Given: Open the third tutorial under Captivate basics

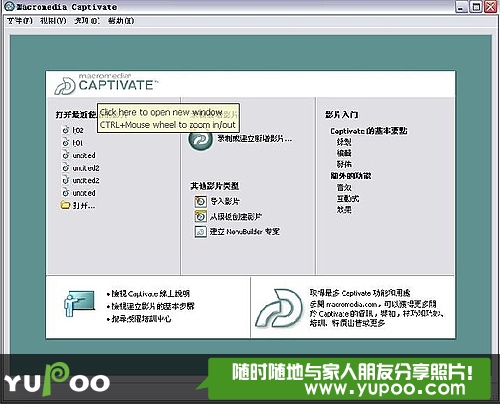Looking at the screenshot, I should 344,164.
